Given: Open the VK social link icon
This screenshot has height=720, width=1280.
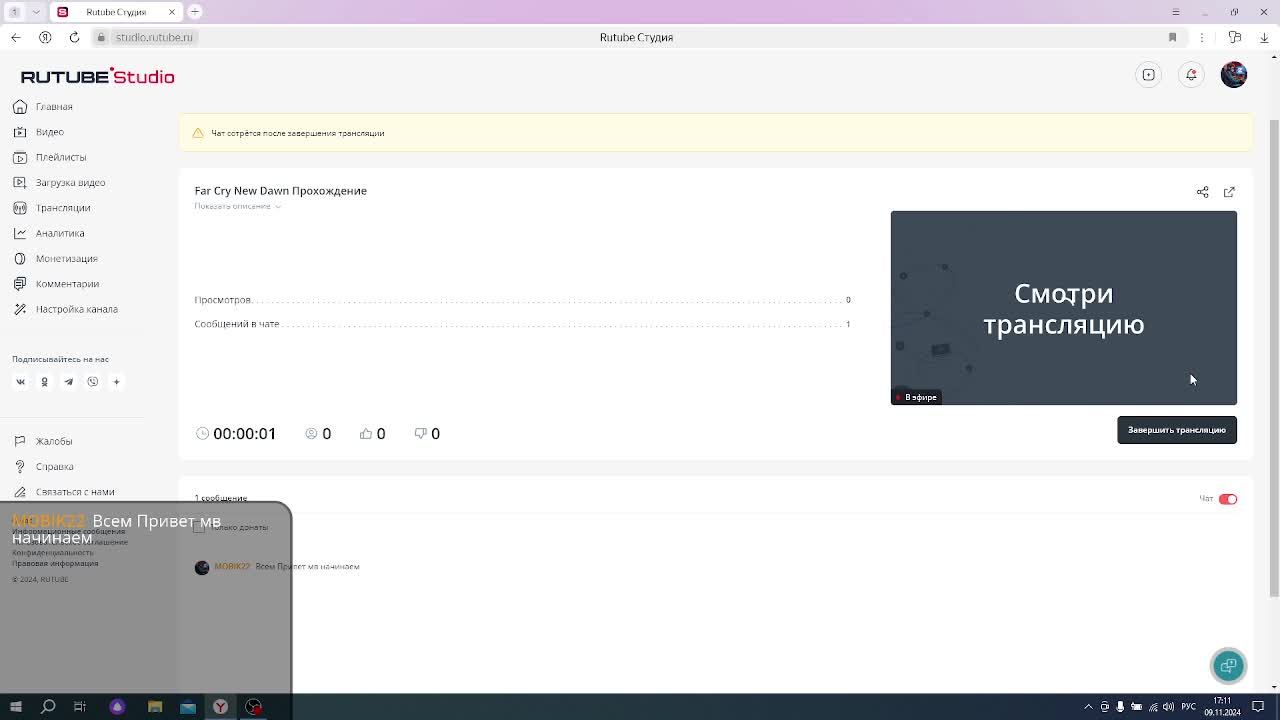Looking at the screenshot, I should [20, 381].
